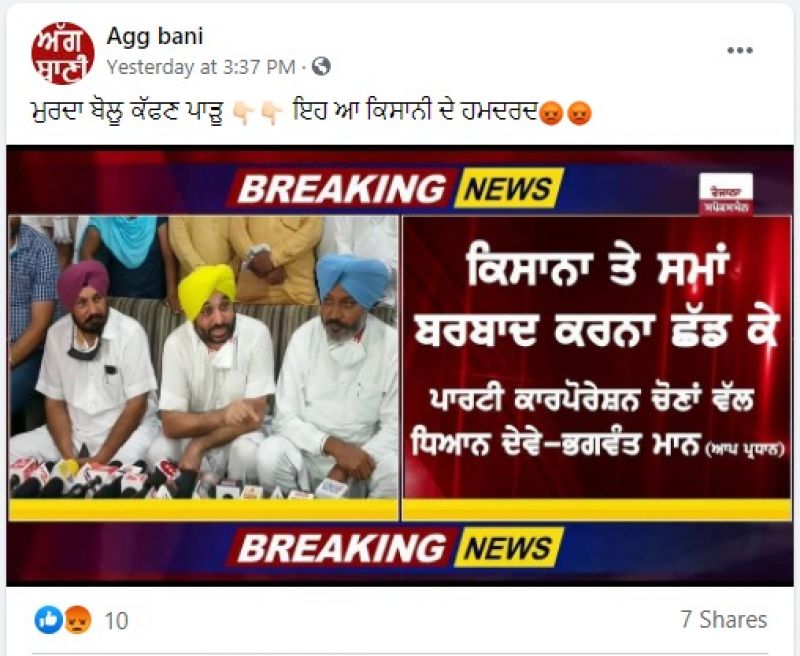The image size is (800, 656).
Task: Click the bottom BREAKING NEWS banner
Action: pyautogui.click(x=396, y=548)
